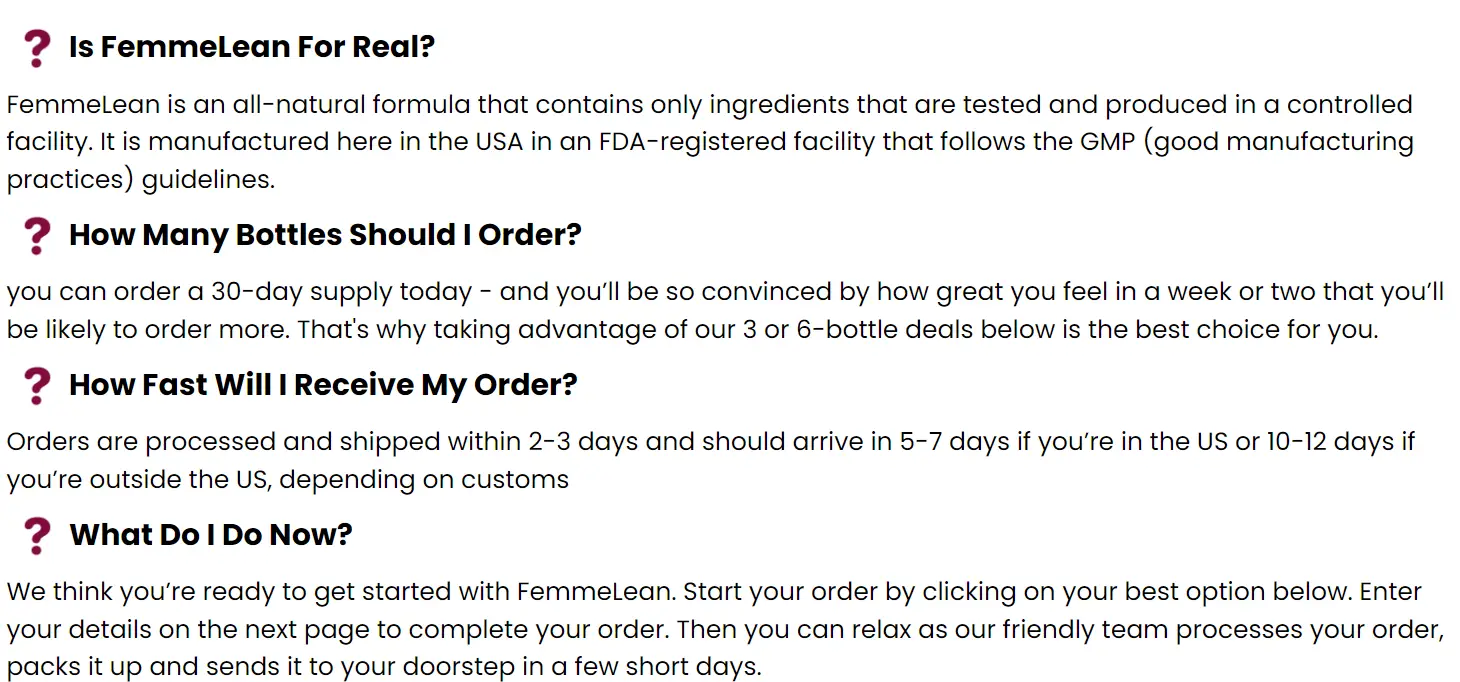Click the line 'you're outside the US, depending on customs'
Viewport: 1460px width, 682px height.
click(x=287, y=480)
